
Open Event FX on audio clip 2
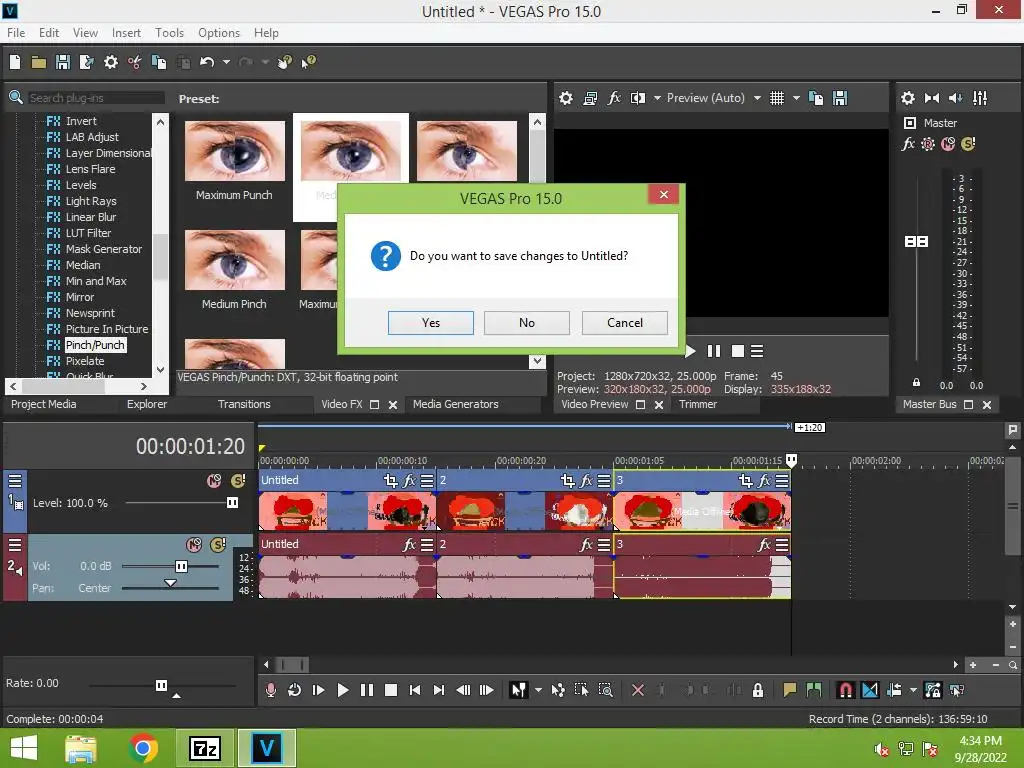[x=586, y=544]
